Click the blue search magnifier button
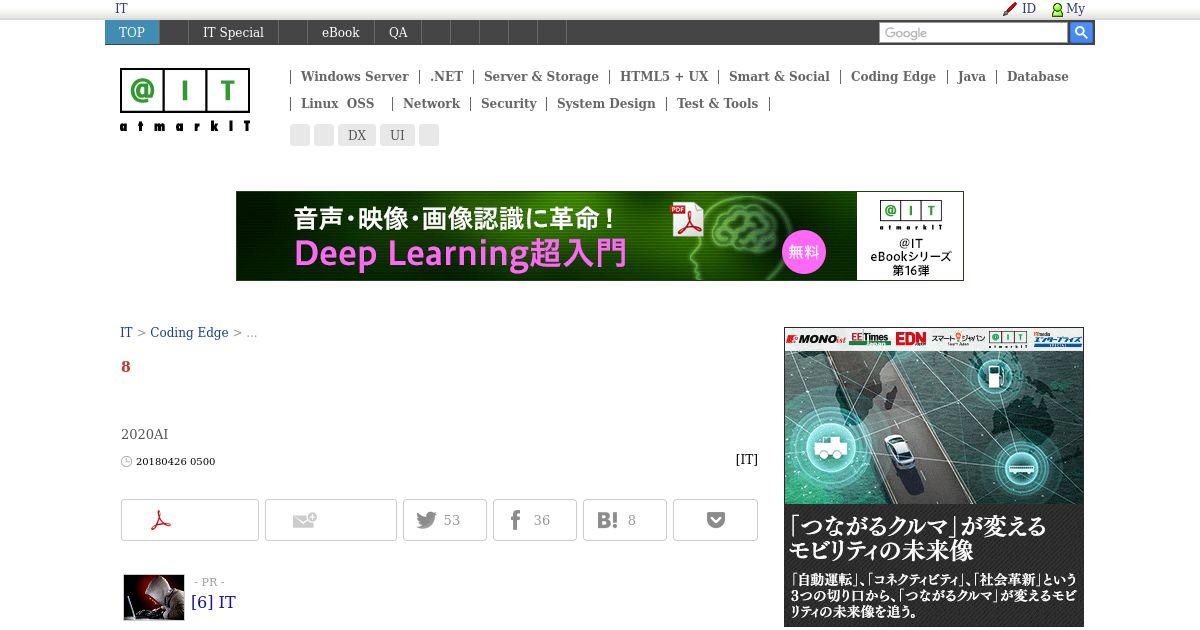1200x630 pixels. click(1081, 33)
